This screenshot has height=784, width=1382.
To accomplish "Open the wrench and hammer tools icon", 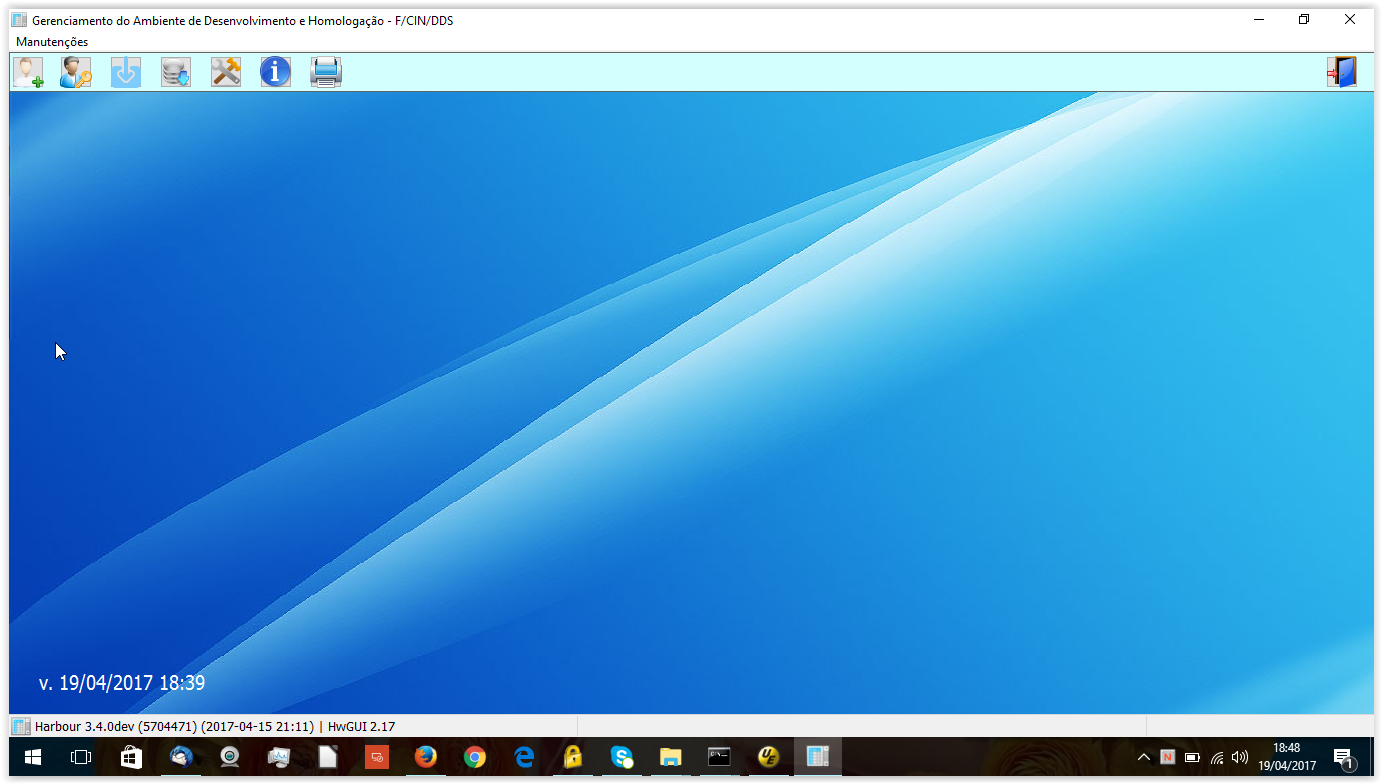I will coord(226,72).
